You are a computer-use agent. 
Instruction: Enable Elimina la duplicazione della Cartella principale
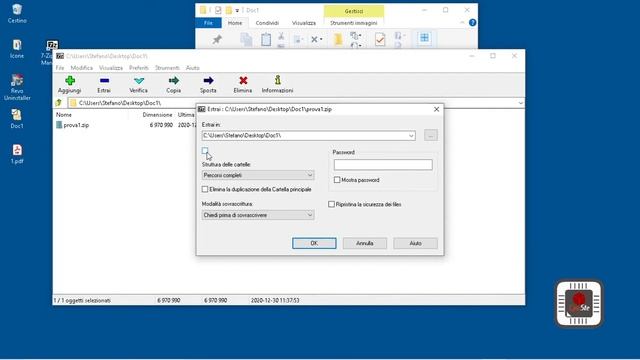[205, 189]
